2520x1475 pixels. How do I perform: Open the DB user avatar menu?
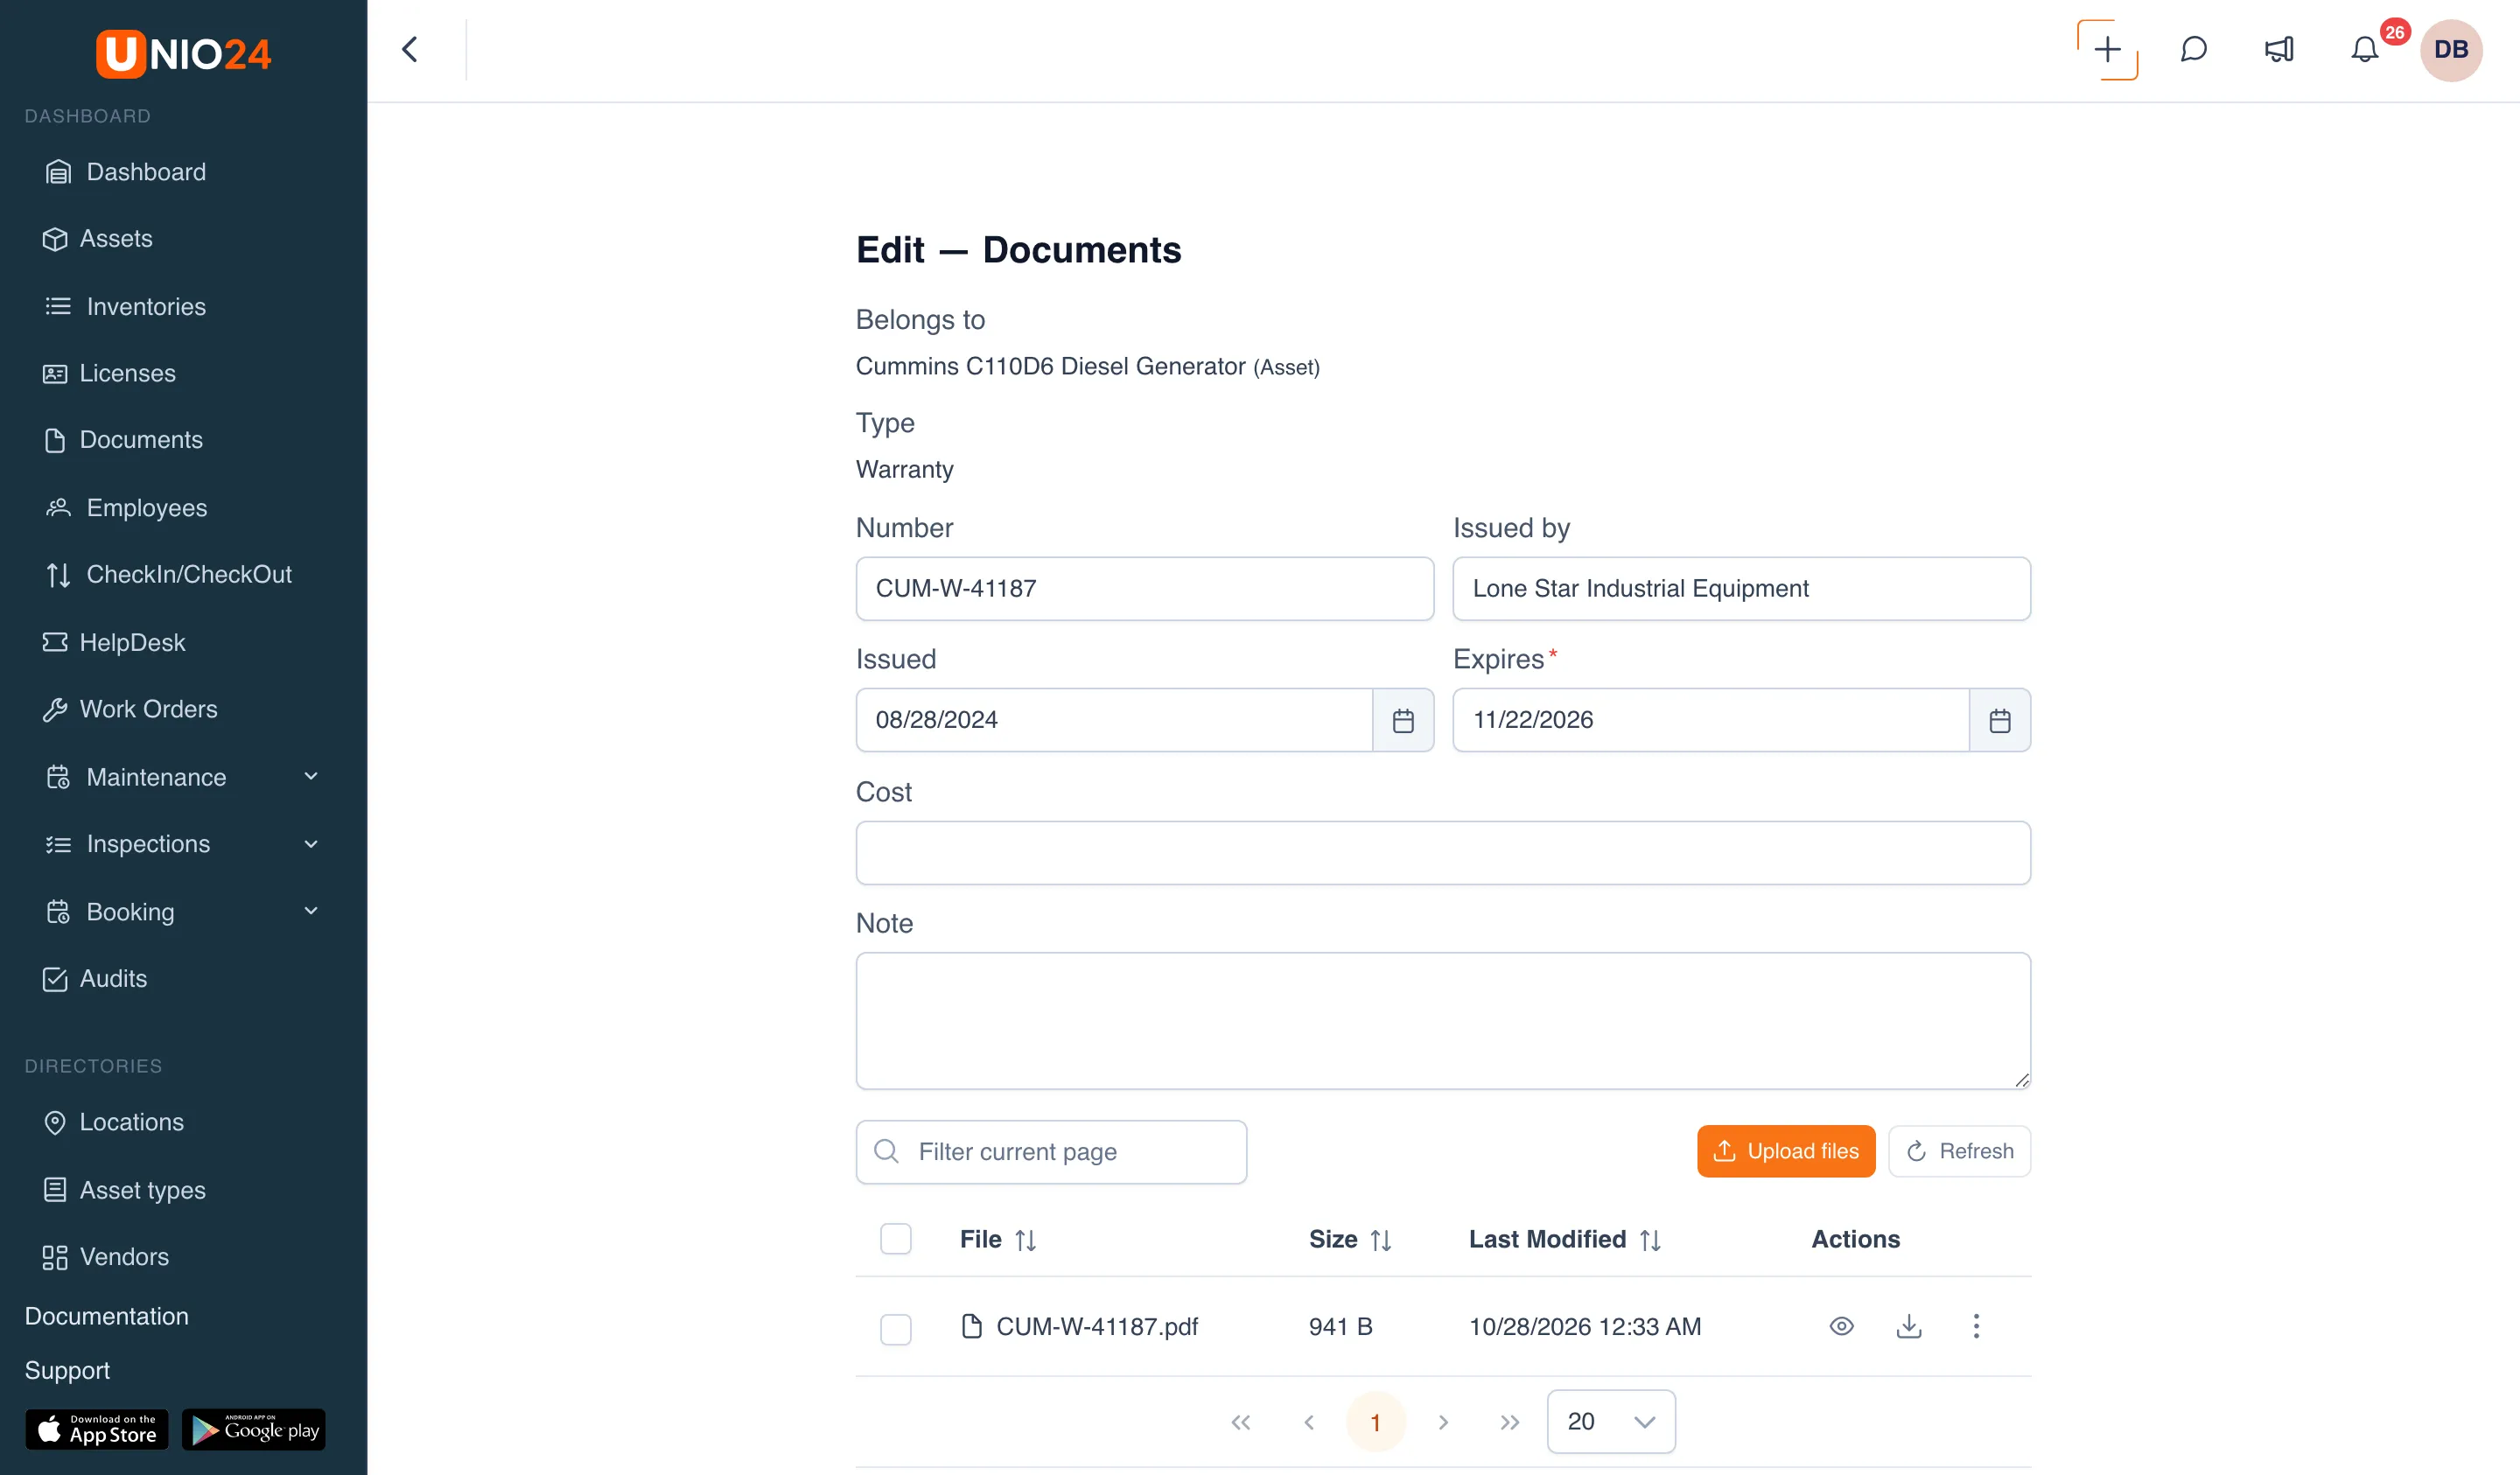pyautogui.click(x=2451, y=50)
